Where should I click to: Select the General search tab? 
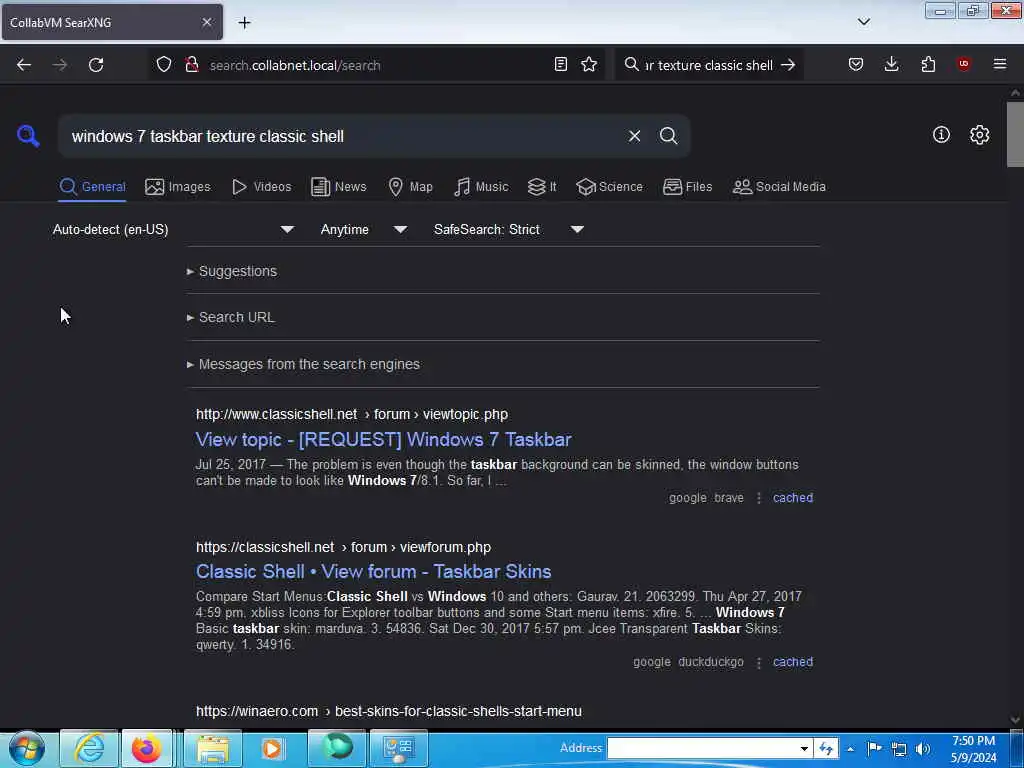92,187
